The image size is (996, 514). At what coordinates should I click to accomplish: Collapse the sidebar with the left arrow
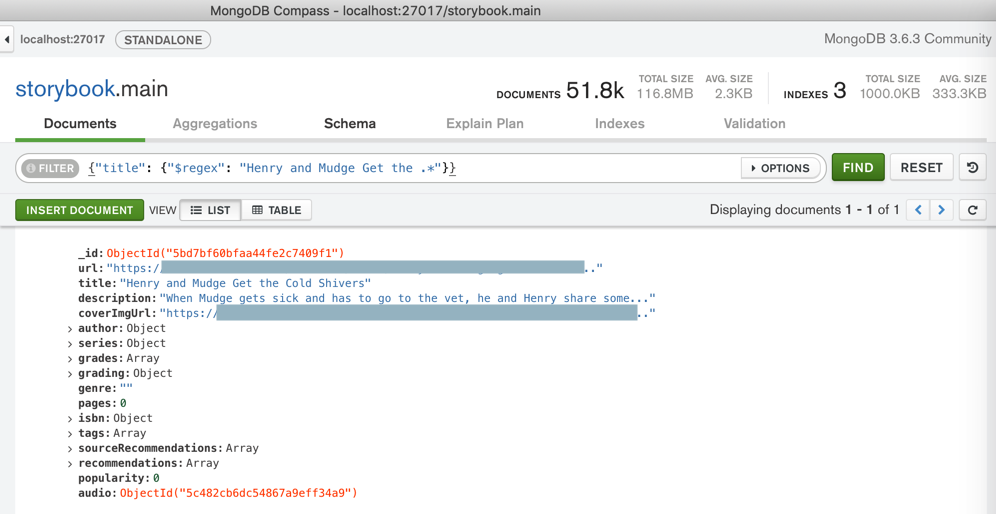point(7,40)
